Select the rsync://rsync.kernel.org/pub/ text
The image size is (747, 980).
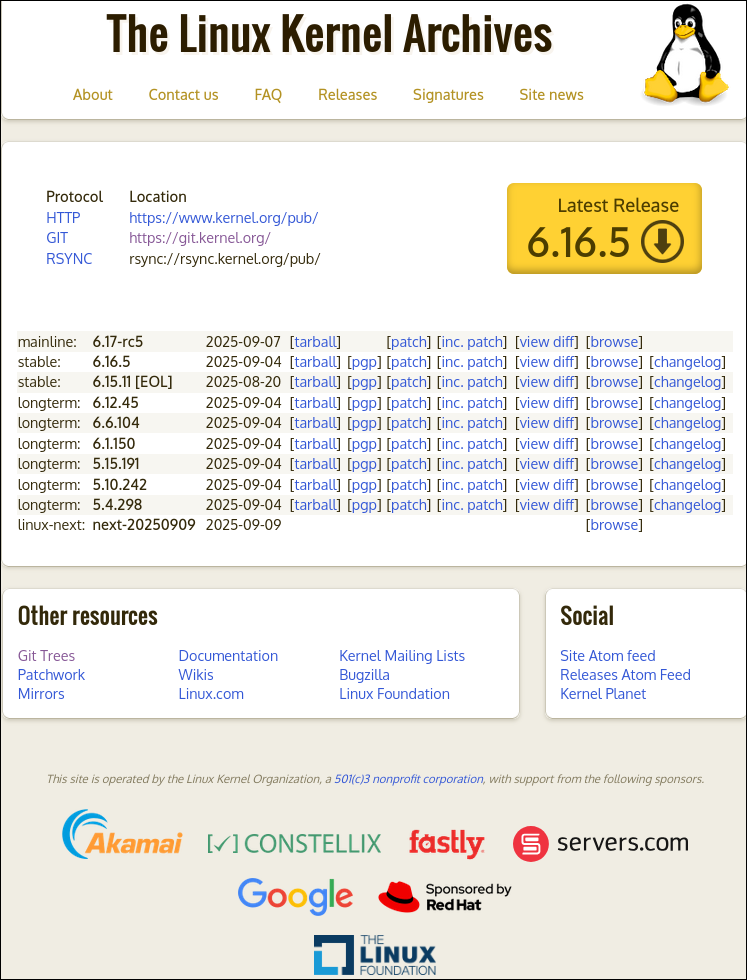tap(224, 259)
